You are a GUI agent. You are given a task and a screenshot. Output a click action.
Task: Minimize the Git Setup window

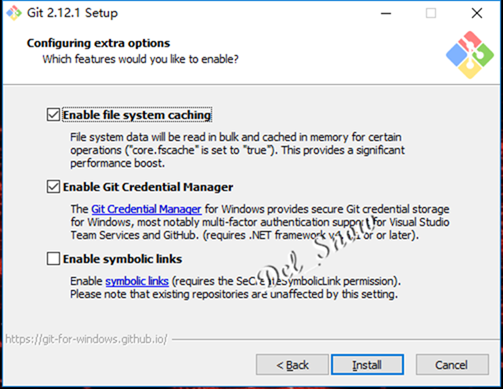click(386, 13)
